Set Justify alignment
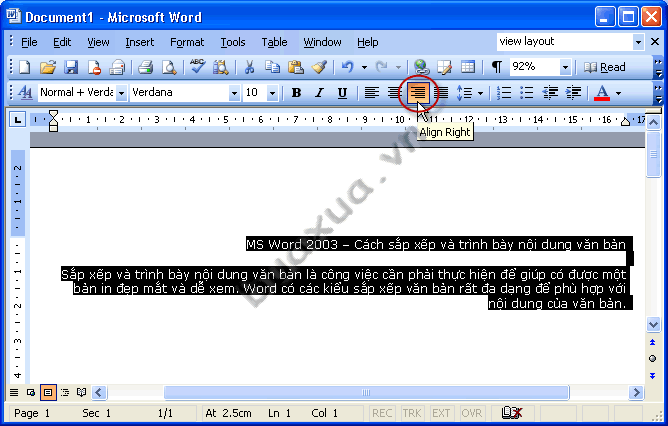 click(443, 92)
